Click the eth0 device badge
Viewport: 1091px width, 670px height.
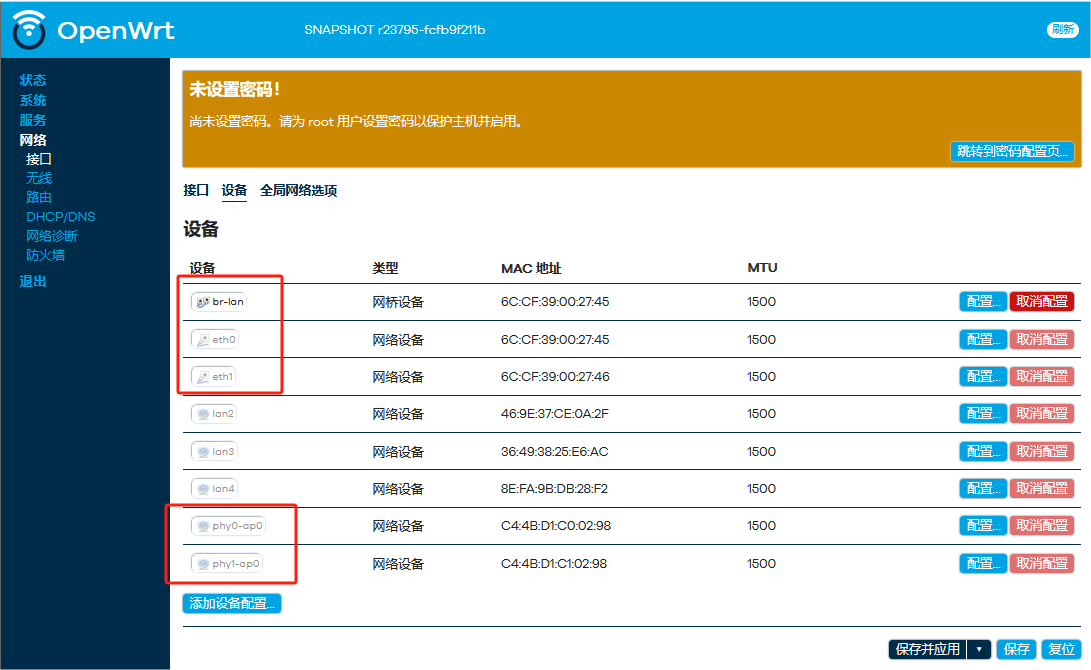[215, 340]
